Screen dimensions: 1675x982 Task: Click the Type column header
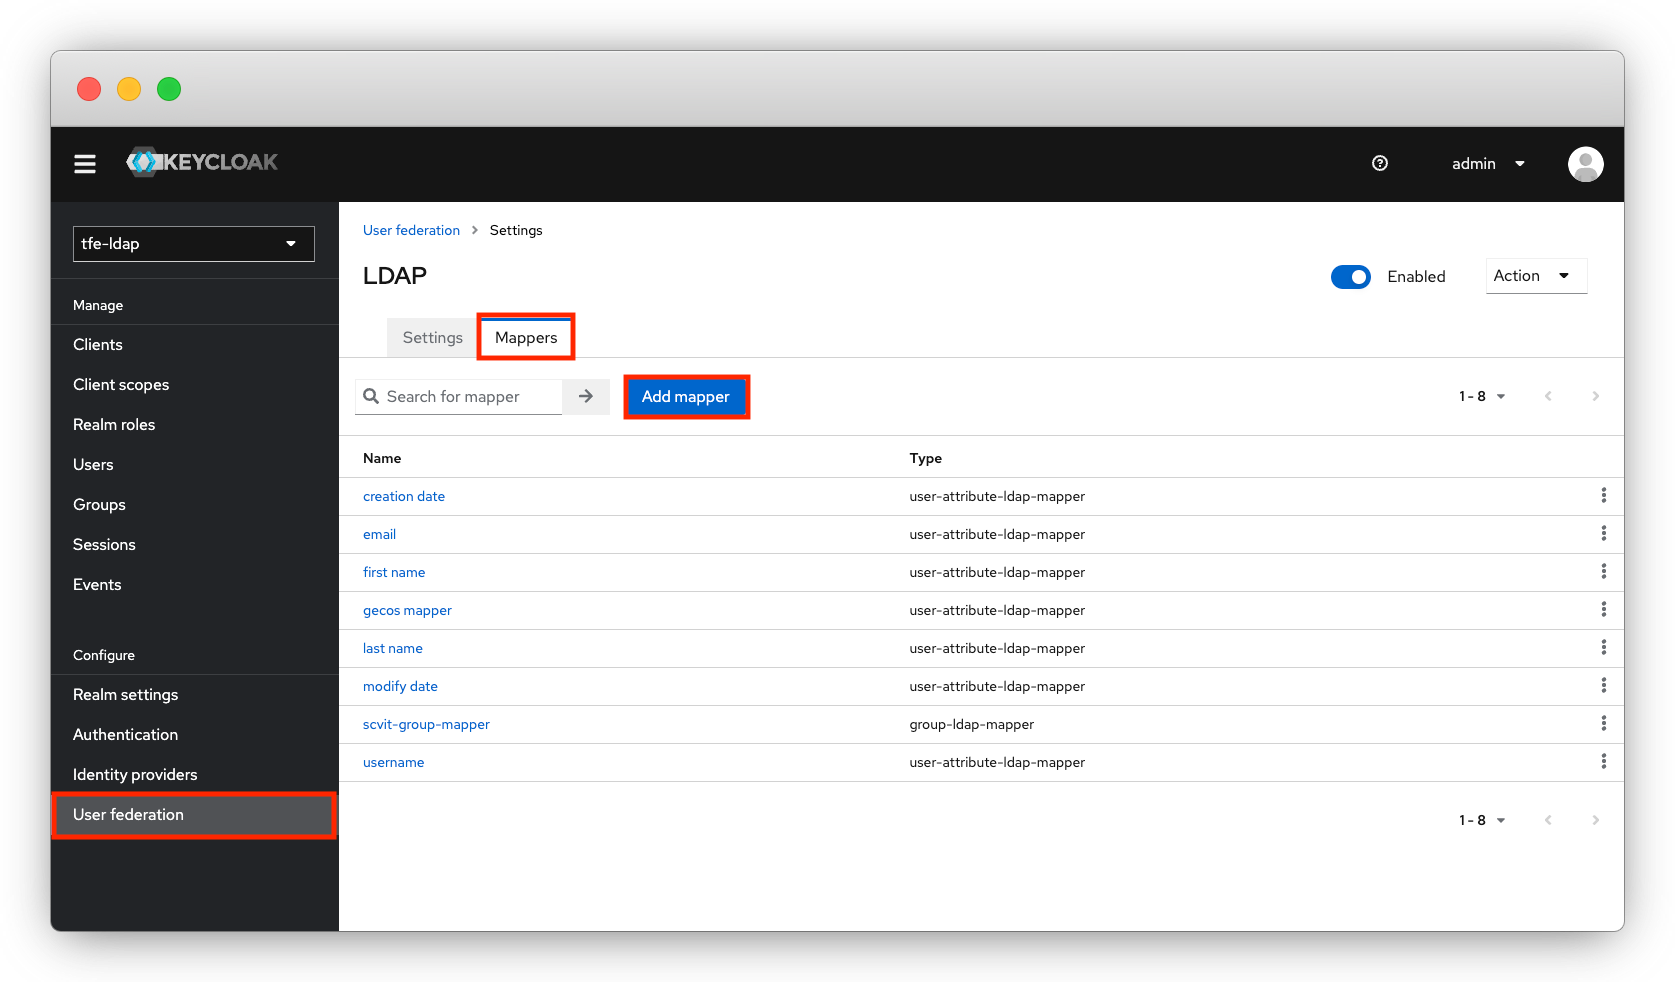click(x=926, y=458)
